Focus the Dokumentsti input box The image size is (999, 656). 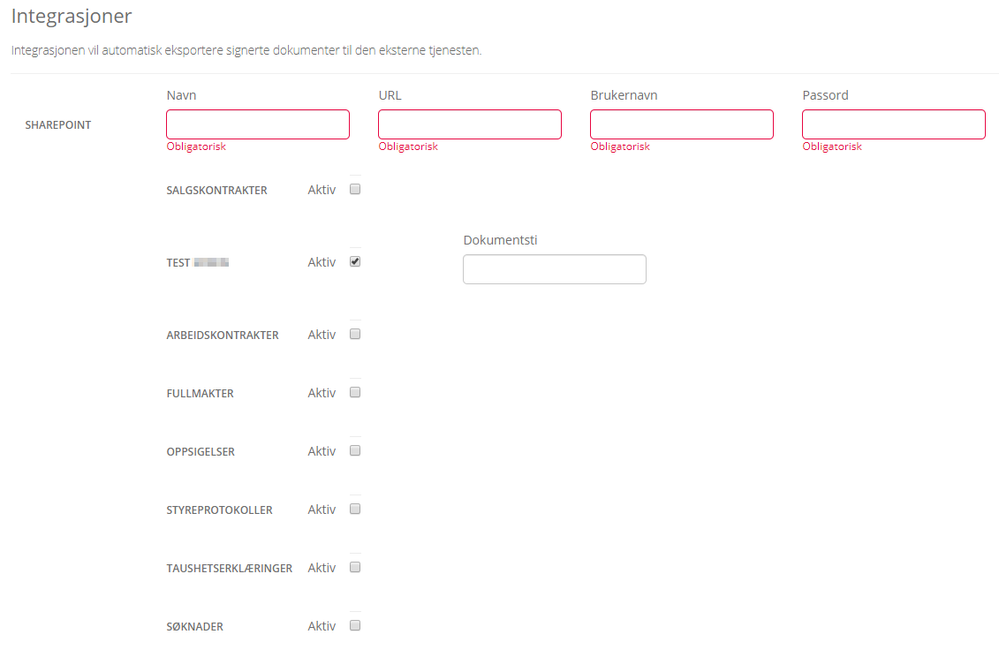554,269
